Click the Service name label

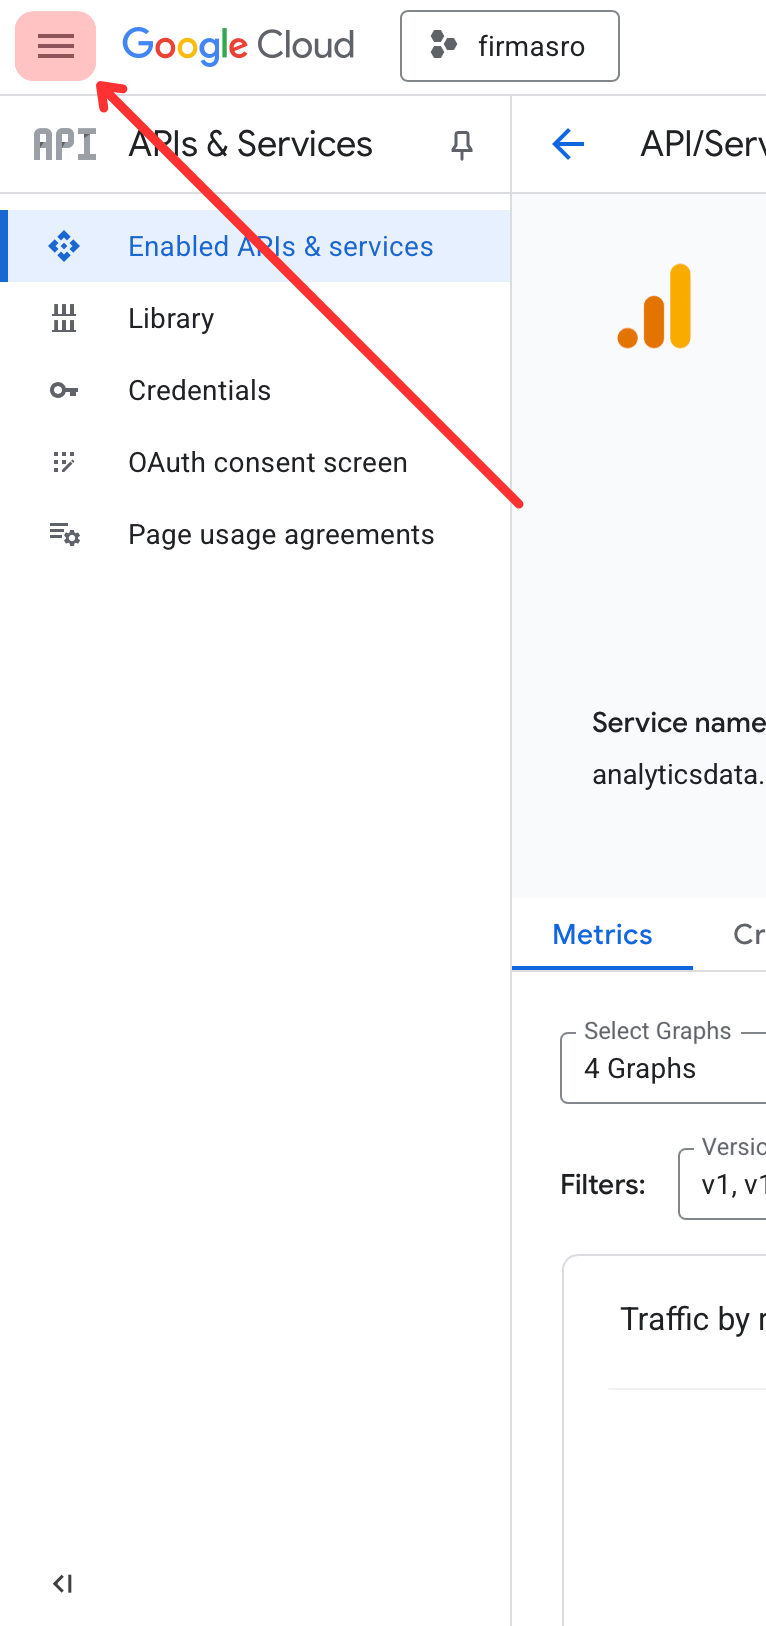679,723
